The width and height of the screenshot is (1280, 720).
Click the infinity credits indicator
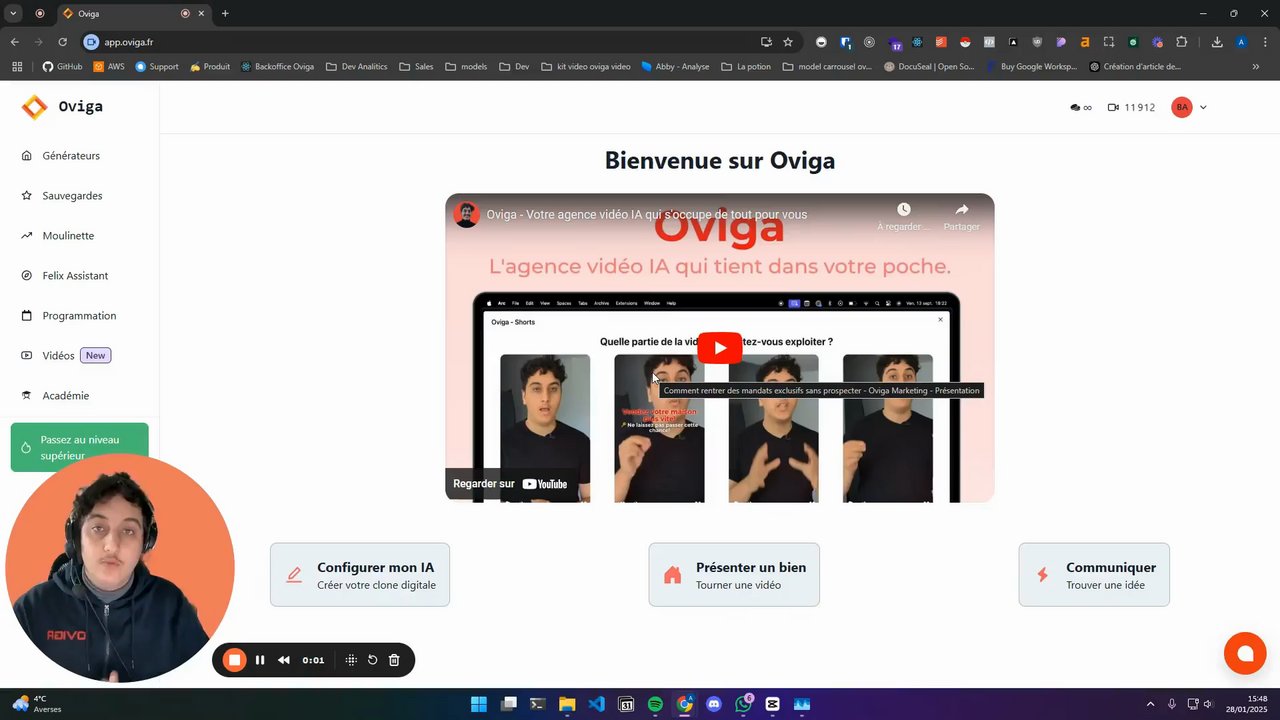coord(1081,108)
